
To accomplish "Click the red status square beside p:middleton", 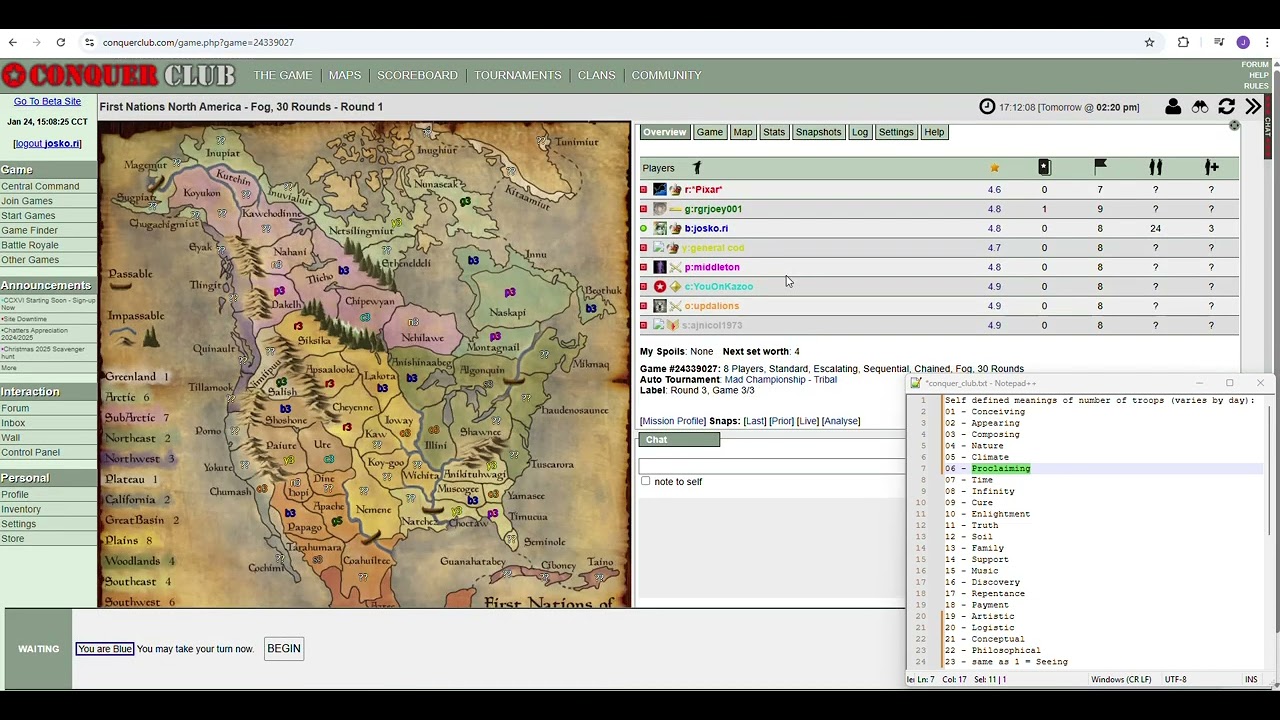I will (643, 267).
